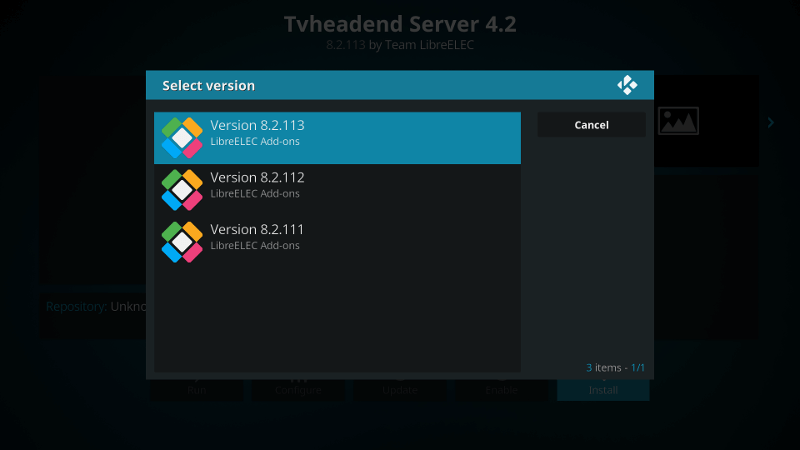Click the dimmed Run button

pos(197,390)
